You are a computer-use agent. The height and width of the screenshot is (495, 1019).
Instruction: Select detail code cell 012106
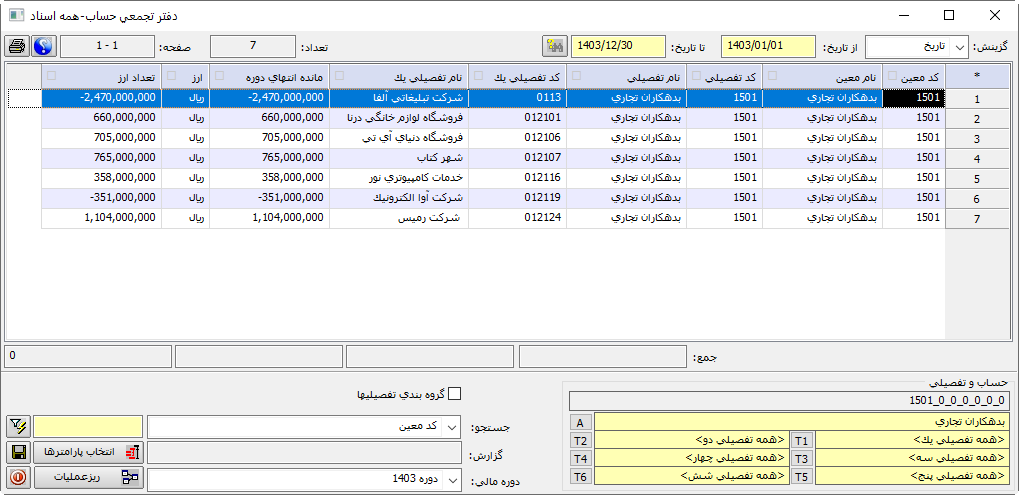pos(518,138)
